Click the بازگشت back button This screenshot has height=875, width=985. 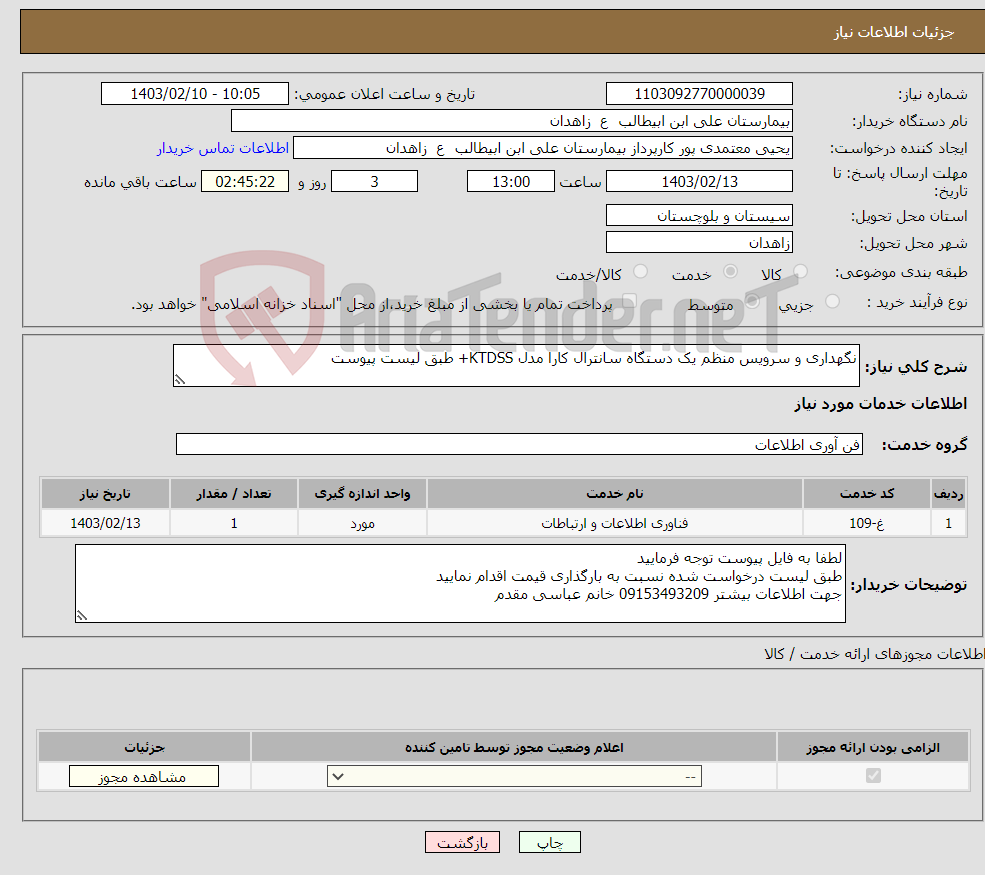(462, 842)
